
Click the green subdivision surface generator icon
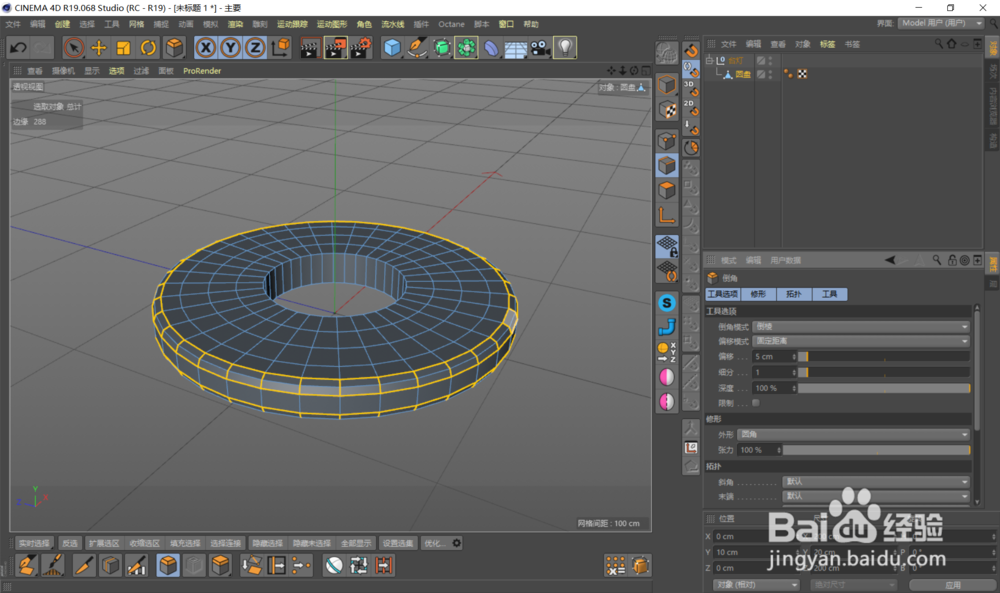[441, 48]
